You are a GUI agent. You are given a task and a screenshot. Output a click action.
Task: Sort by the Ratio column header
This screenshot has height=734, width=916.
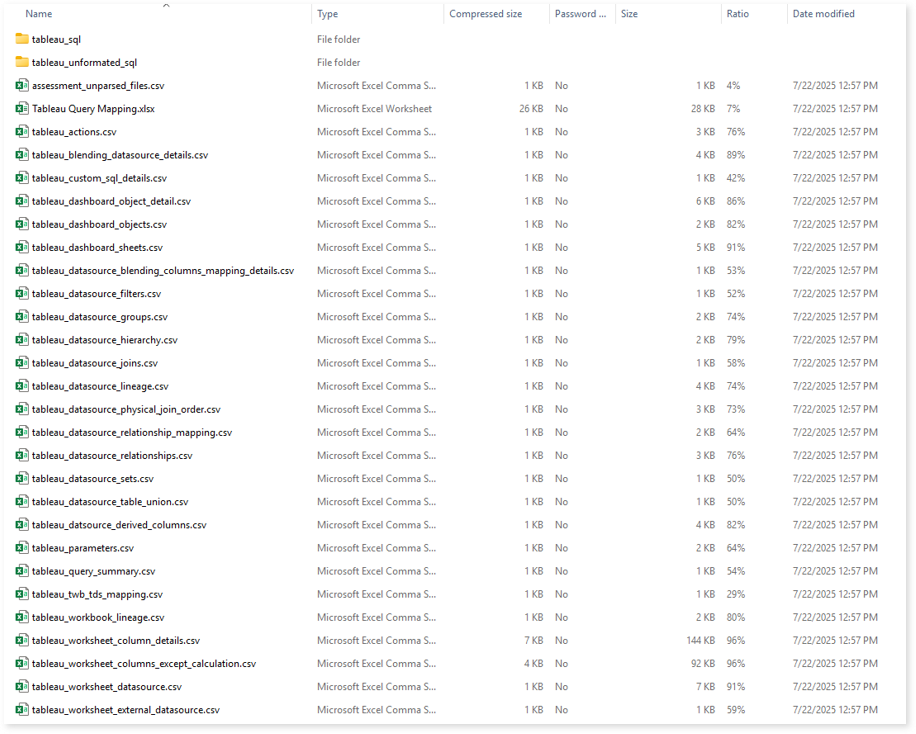click(737, 13)
